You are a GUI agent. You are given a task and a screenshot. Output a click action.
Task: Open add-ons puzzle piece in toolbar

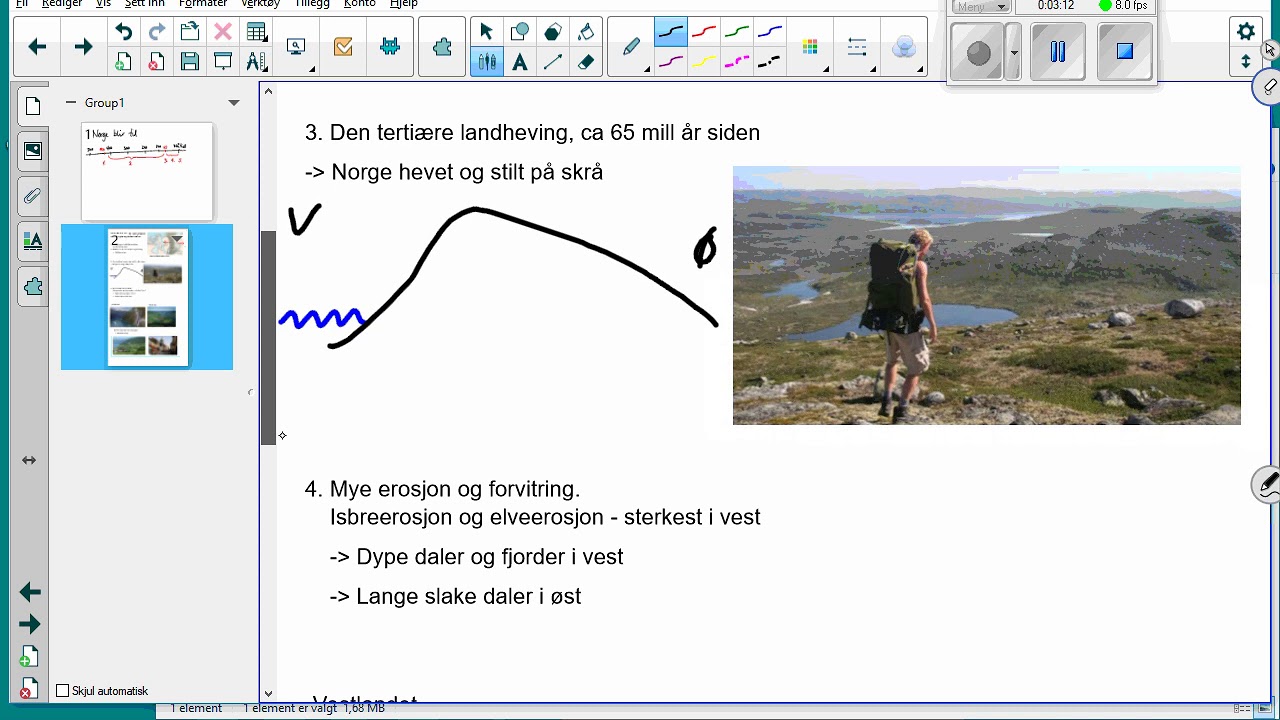[x=442, y=47]
